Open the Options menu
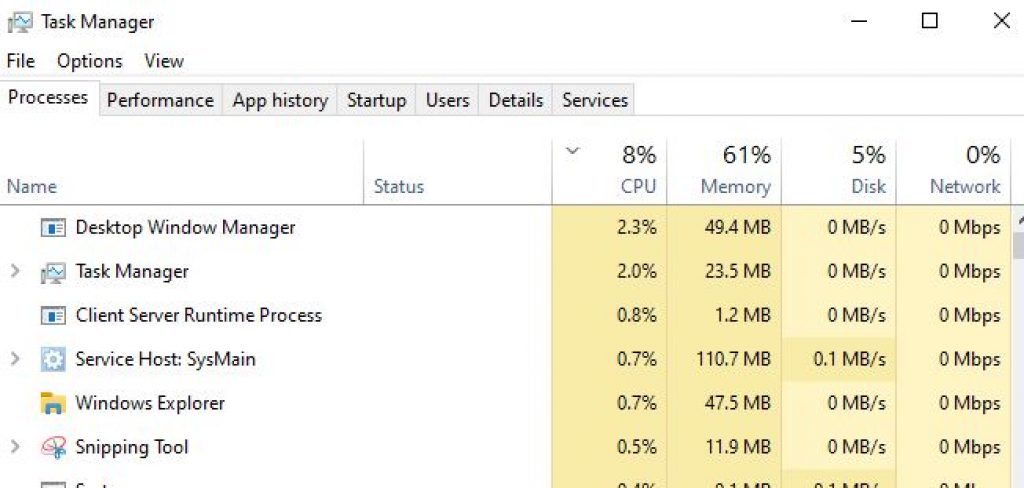 (x=89, y=61)
